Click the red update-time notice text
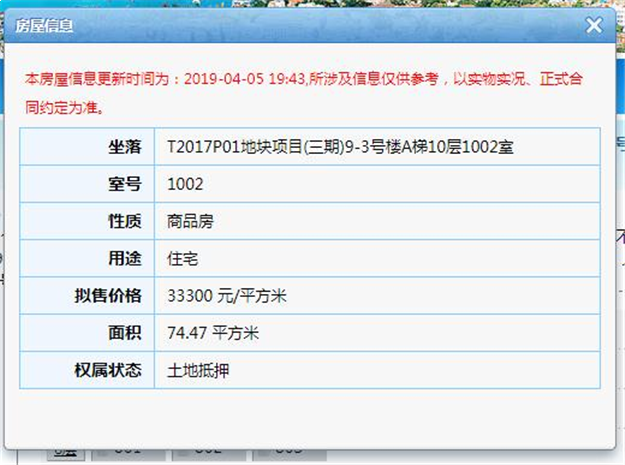Screen dimensions: 625x465 [x=304, y=92]
